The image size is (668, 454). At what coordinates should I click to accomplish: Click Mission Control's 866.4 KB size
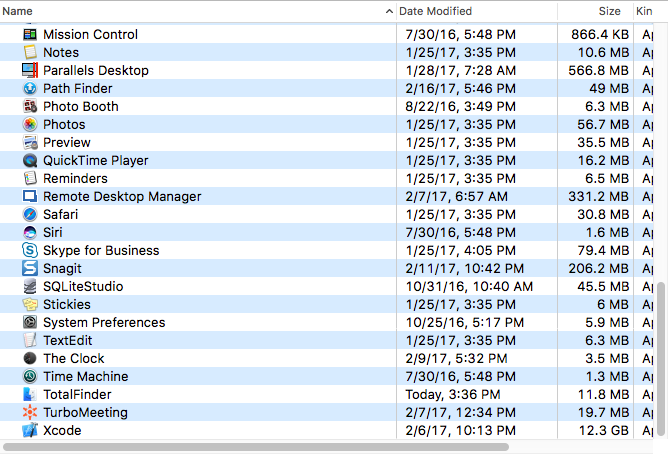tap(600, 34)
